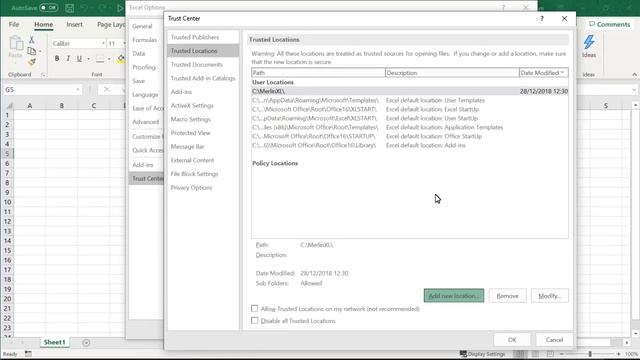Click the Save icon in the title bar
The height and width of the screenshot is (360, 640).
pyautogui.click(x=70, y=8)
